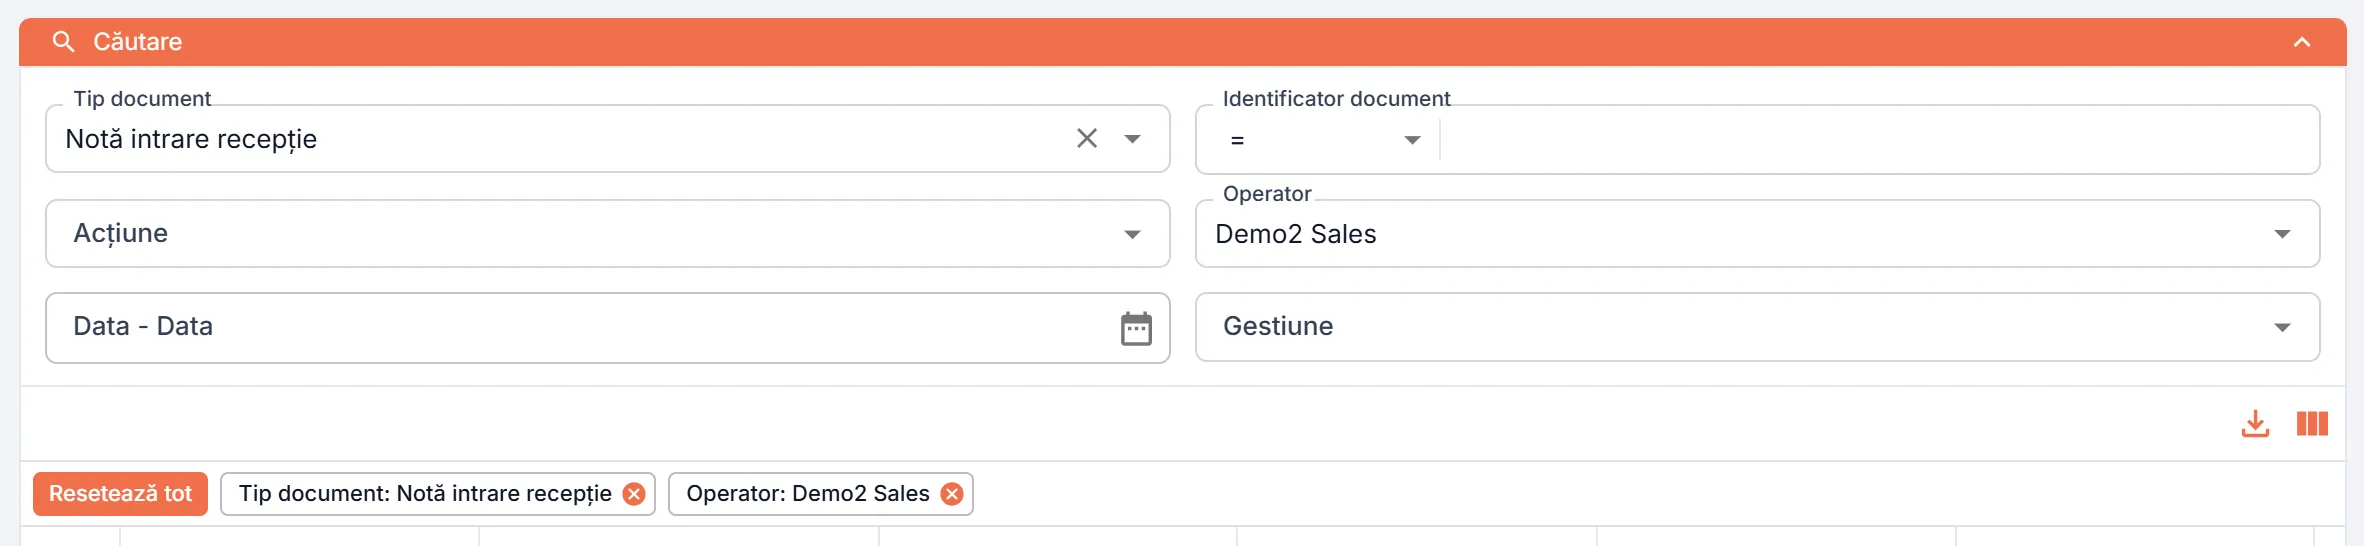
Task: Remove the Operator Demo2 Sales filter chip
Action: point(952,494)
